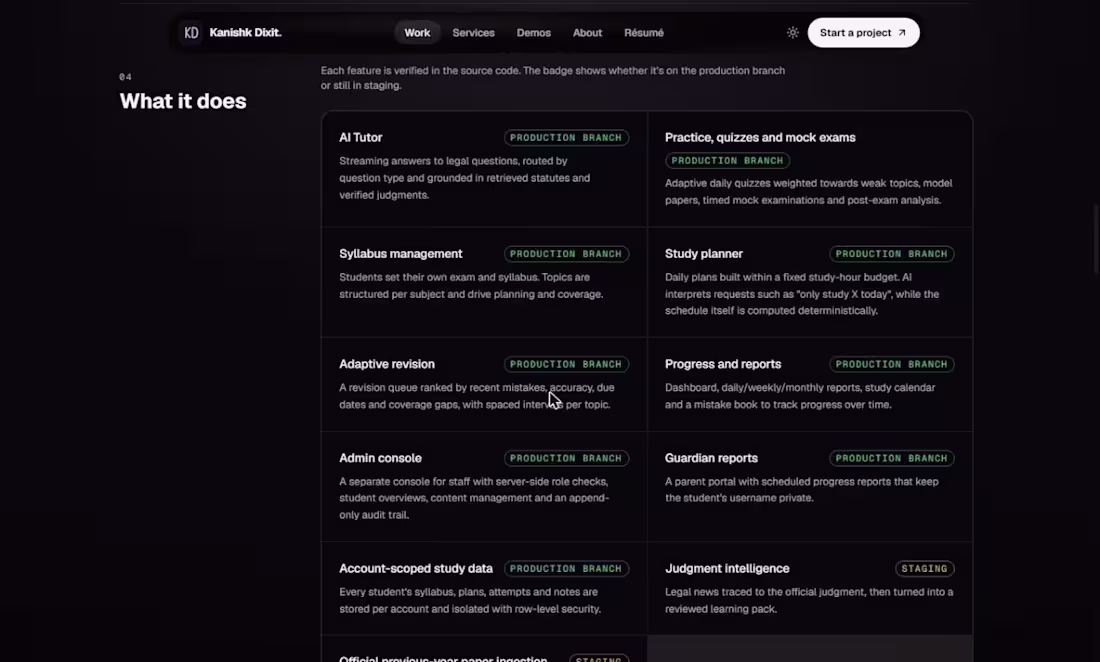Click the Adaptive revision title

[x=387, y=364]
